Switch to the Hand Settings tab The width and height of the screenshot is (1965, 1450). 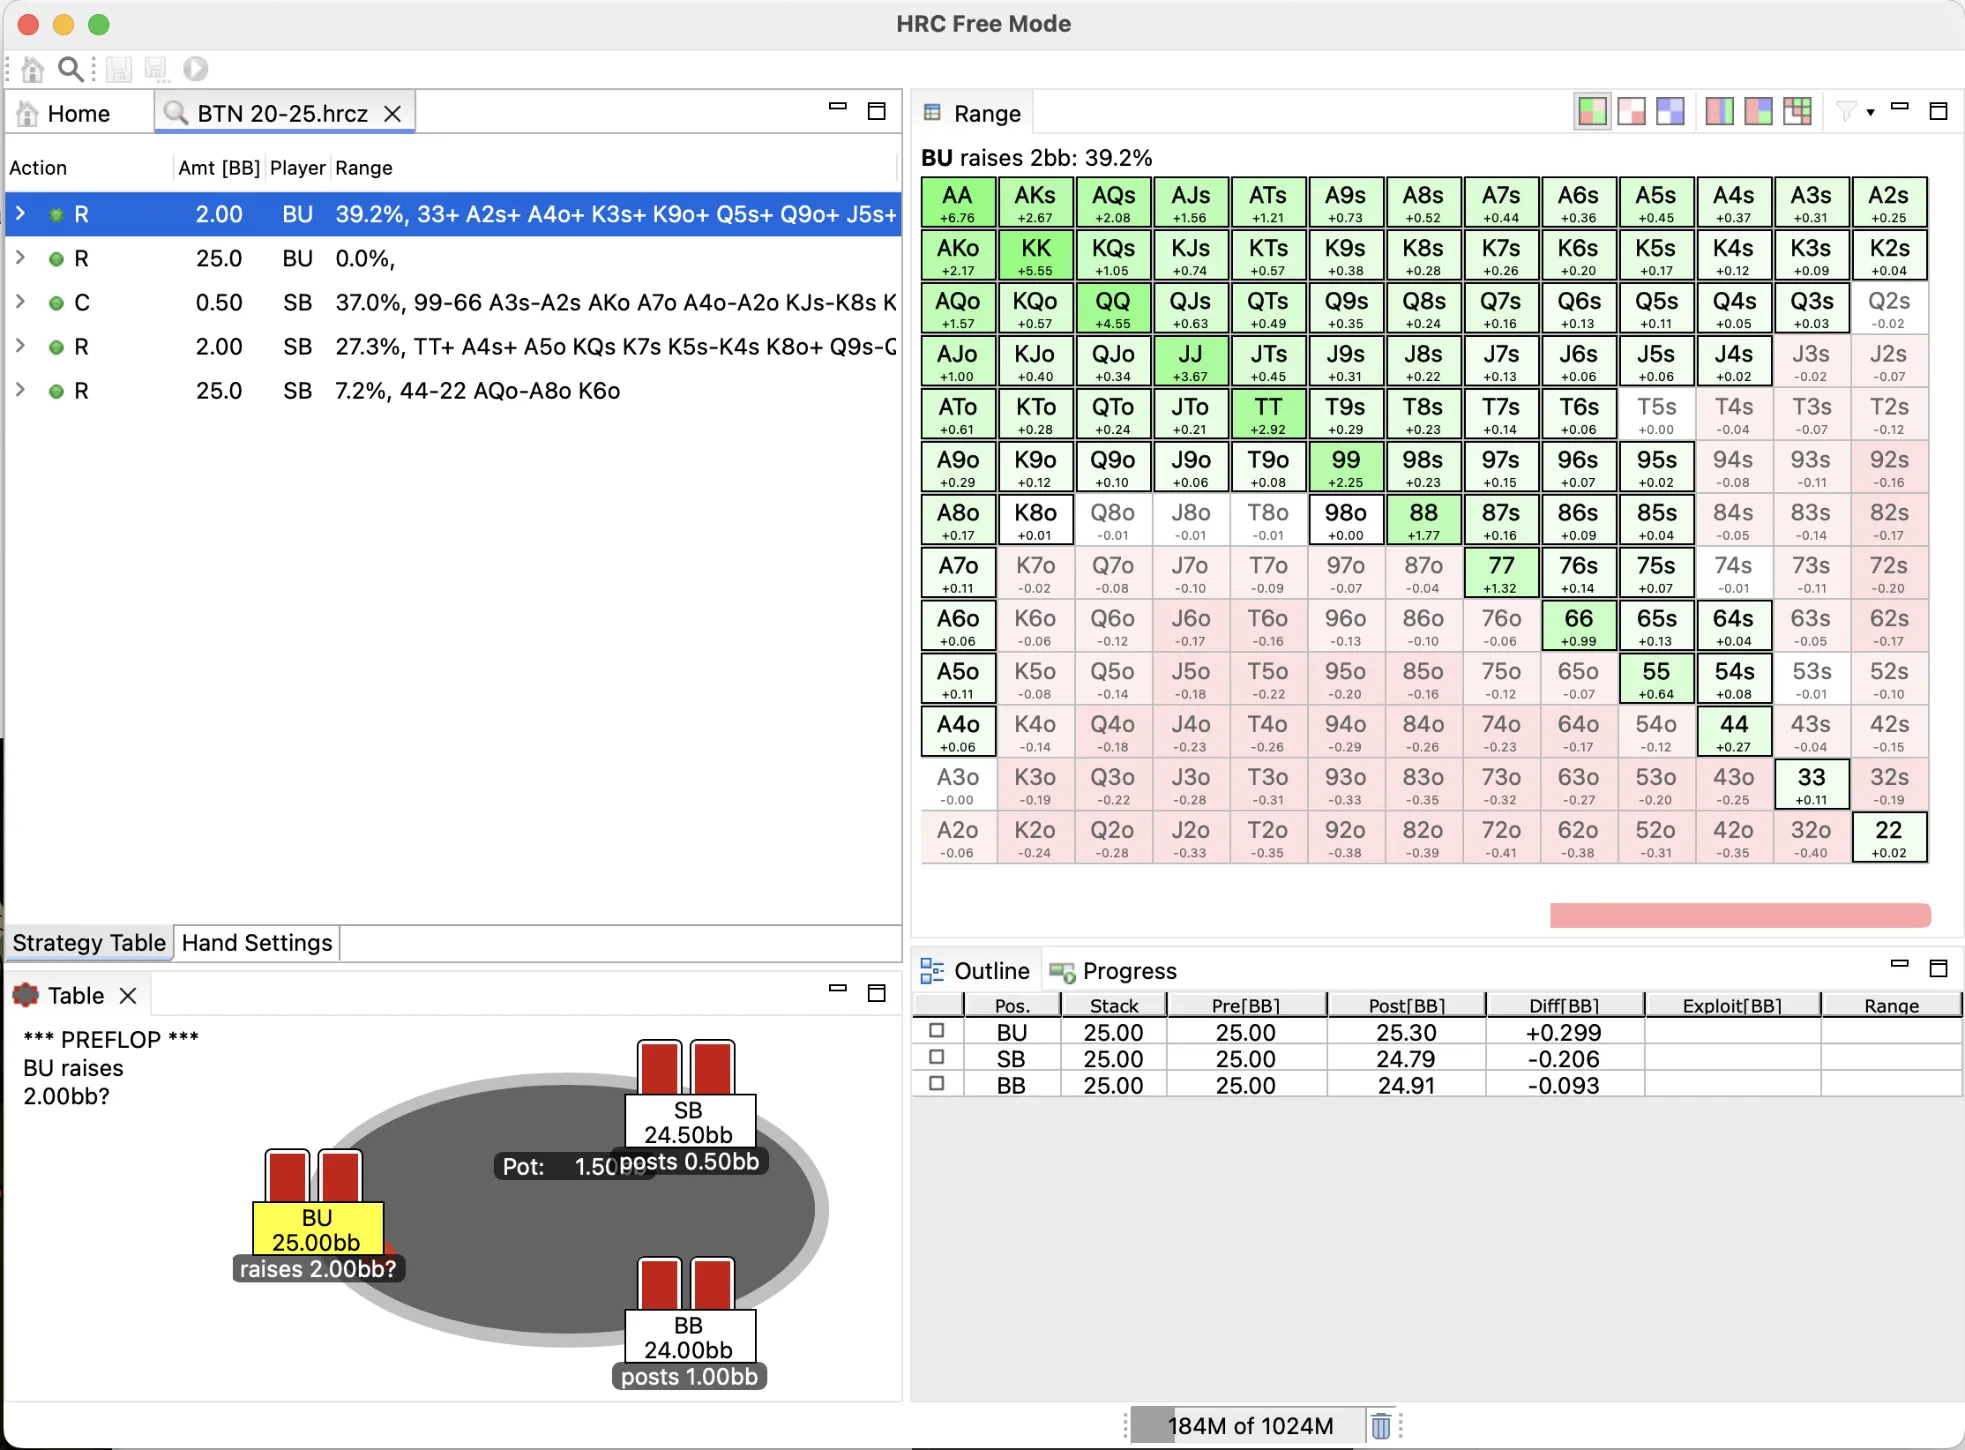[257, 943]
